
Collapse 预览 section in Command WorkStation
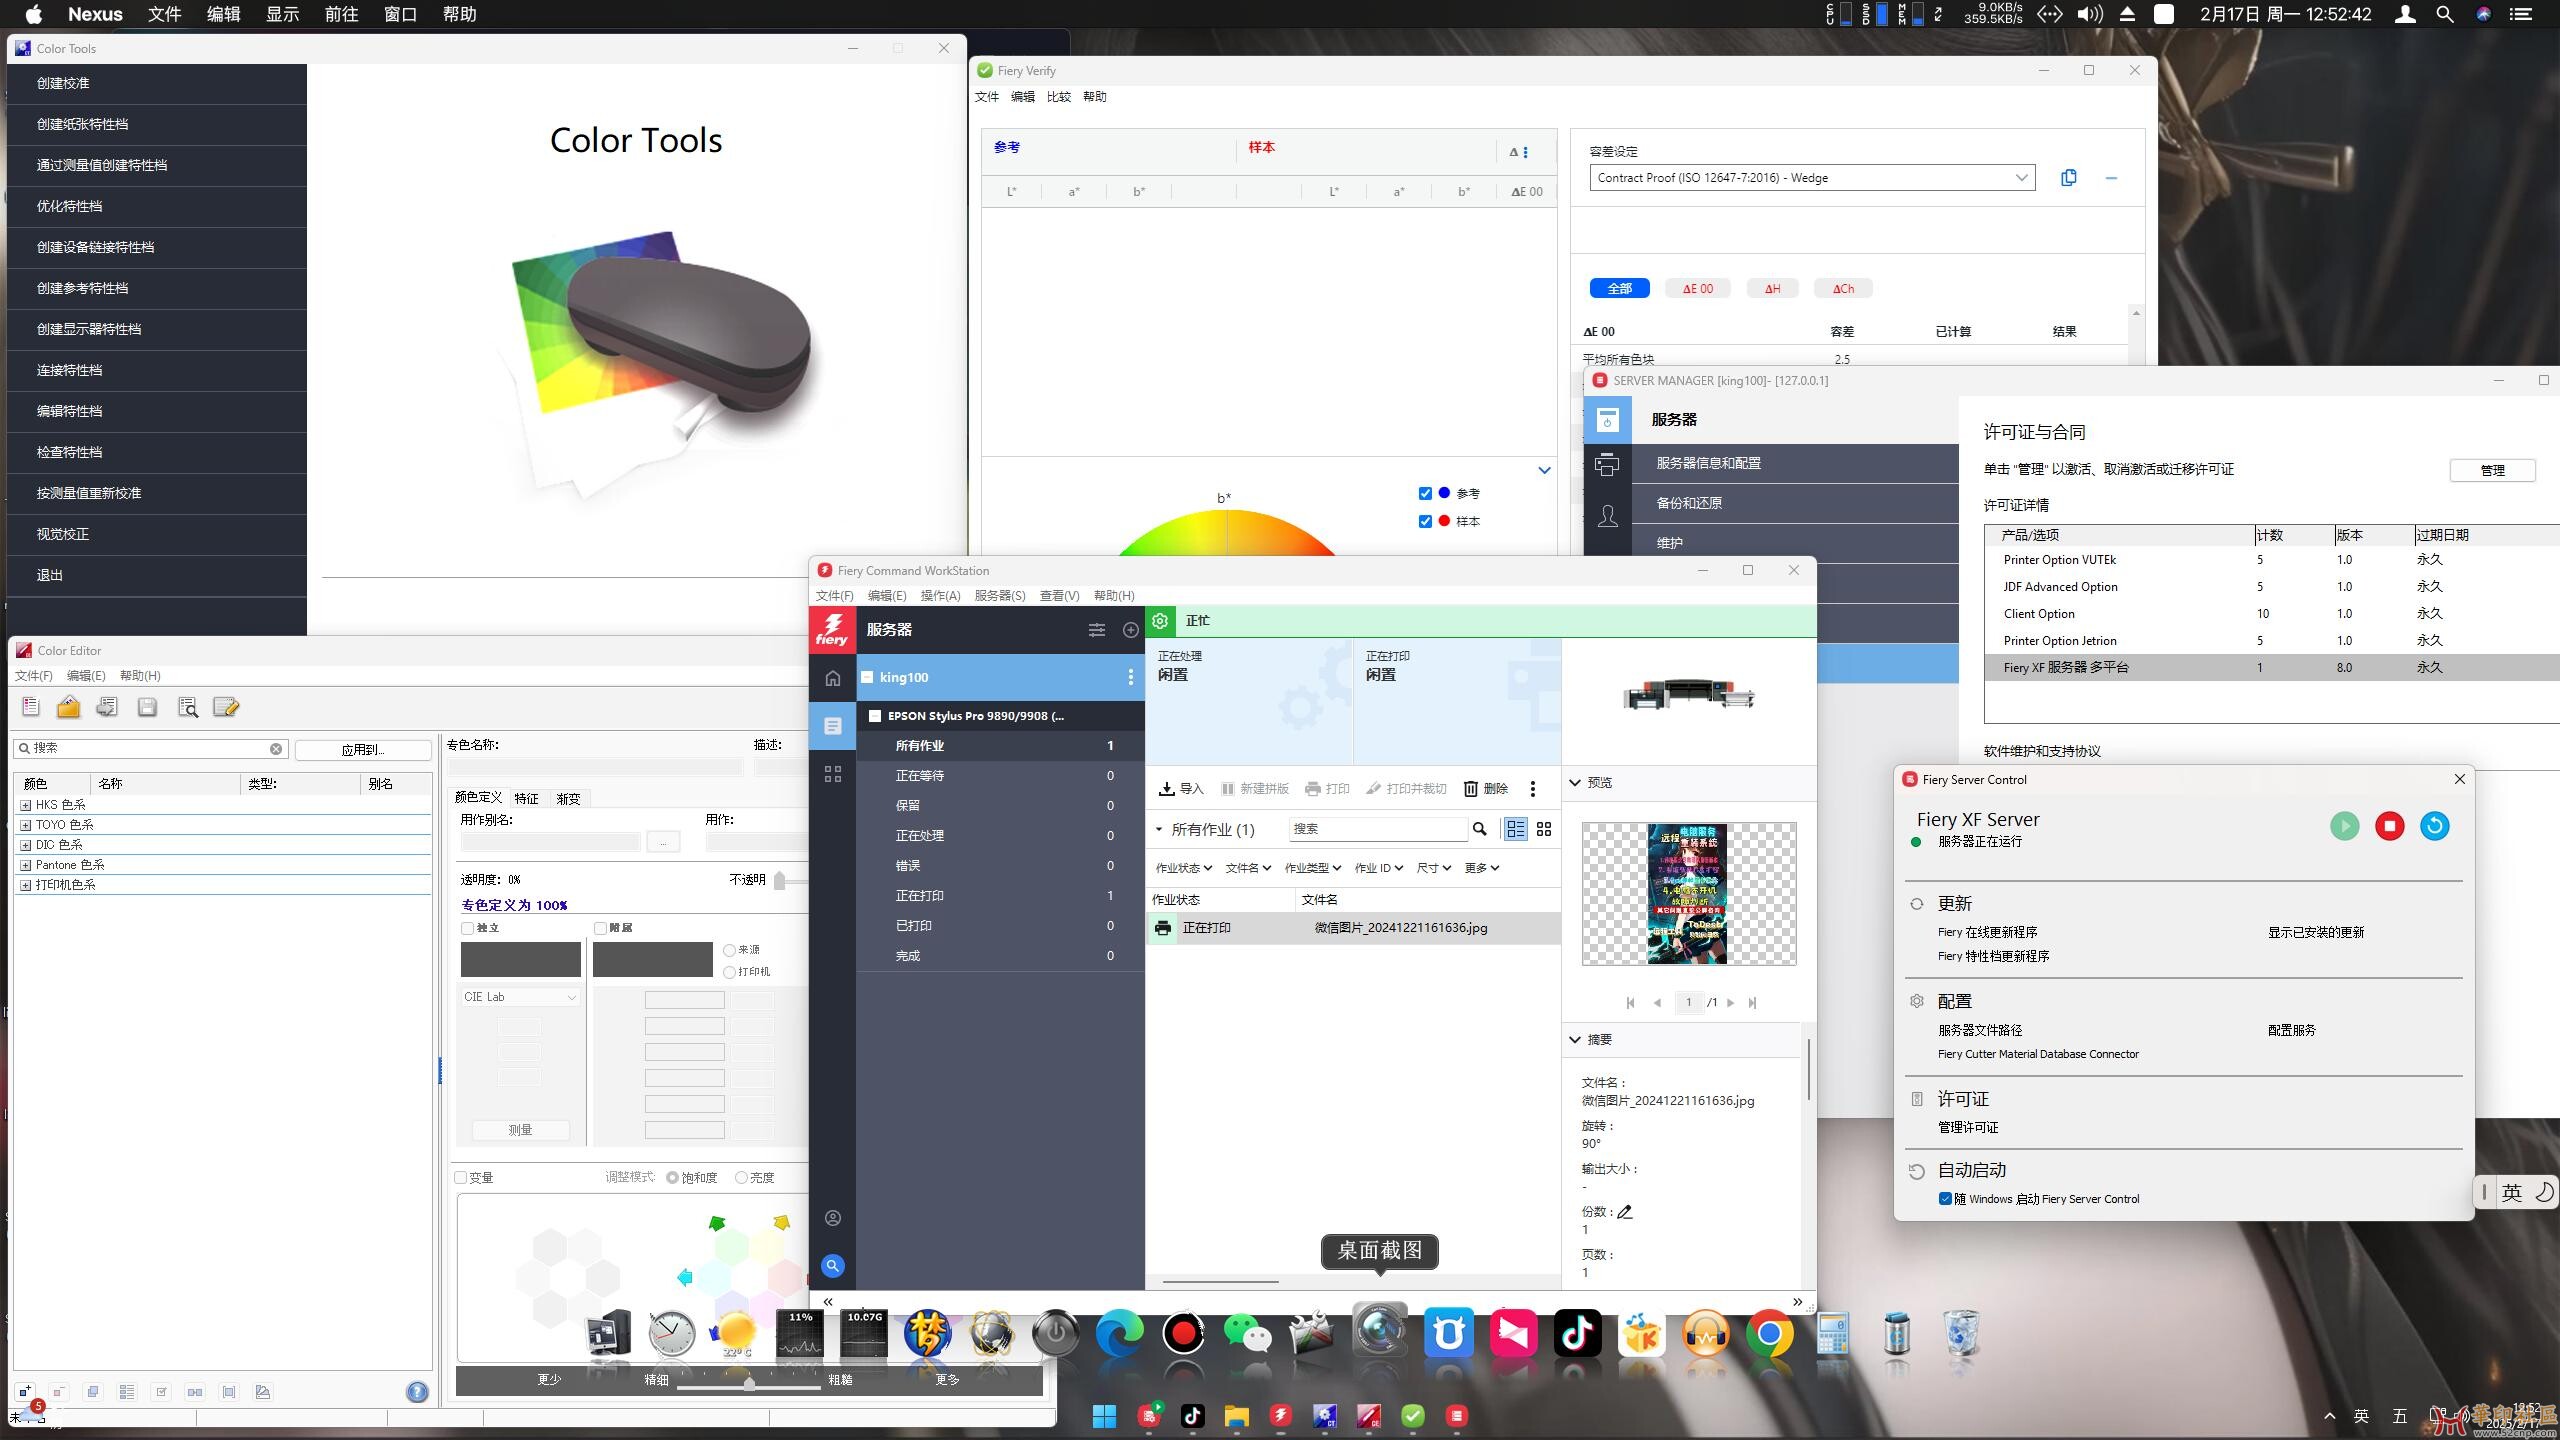(x=1575, y=783)
